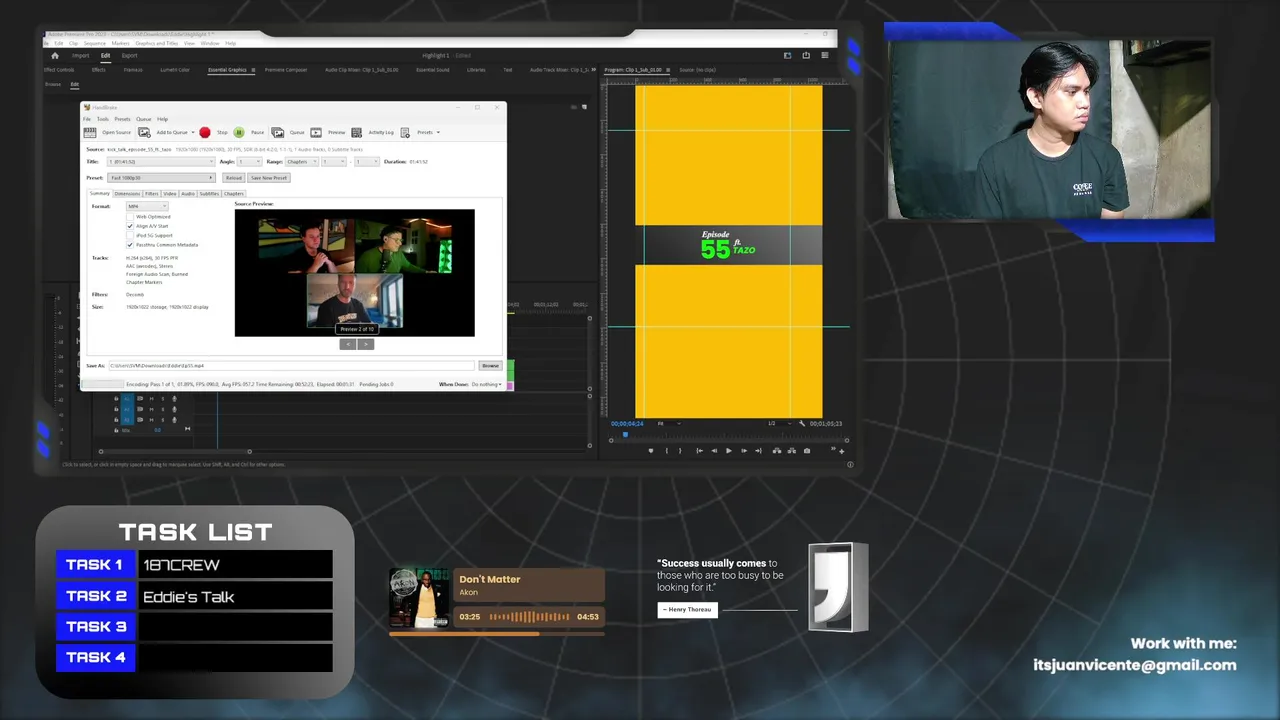Click the Button Editor plus icon
The image size is (1280, 720).
point(841,452)
